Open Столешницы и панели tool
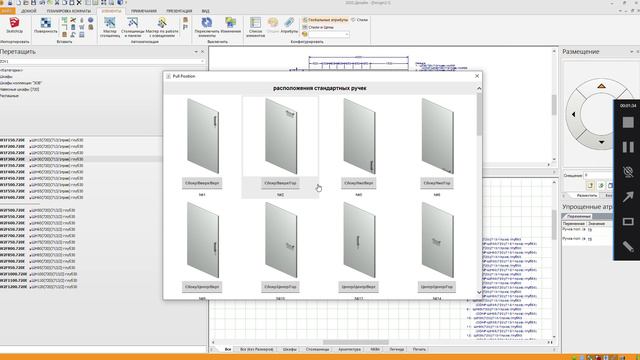This screenshot has height=360, width=640. coord(133,27)
